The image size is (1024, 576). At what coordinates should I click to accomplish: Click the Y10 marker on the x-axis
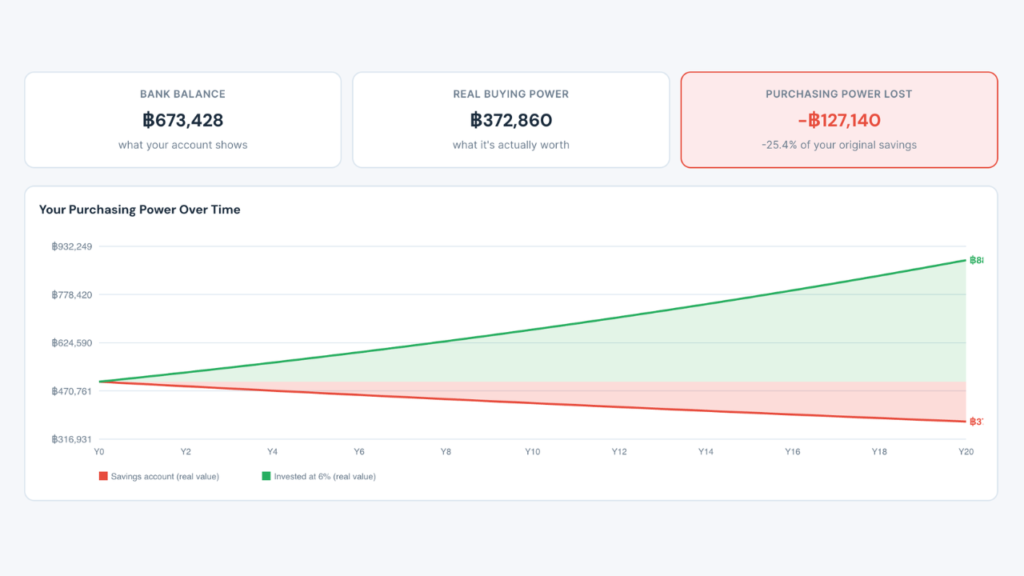tap(532, 452)
